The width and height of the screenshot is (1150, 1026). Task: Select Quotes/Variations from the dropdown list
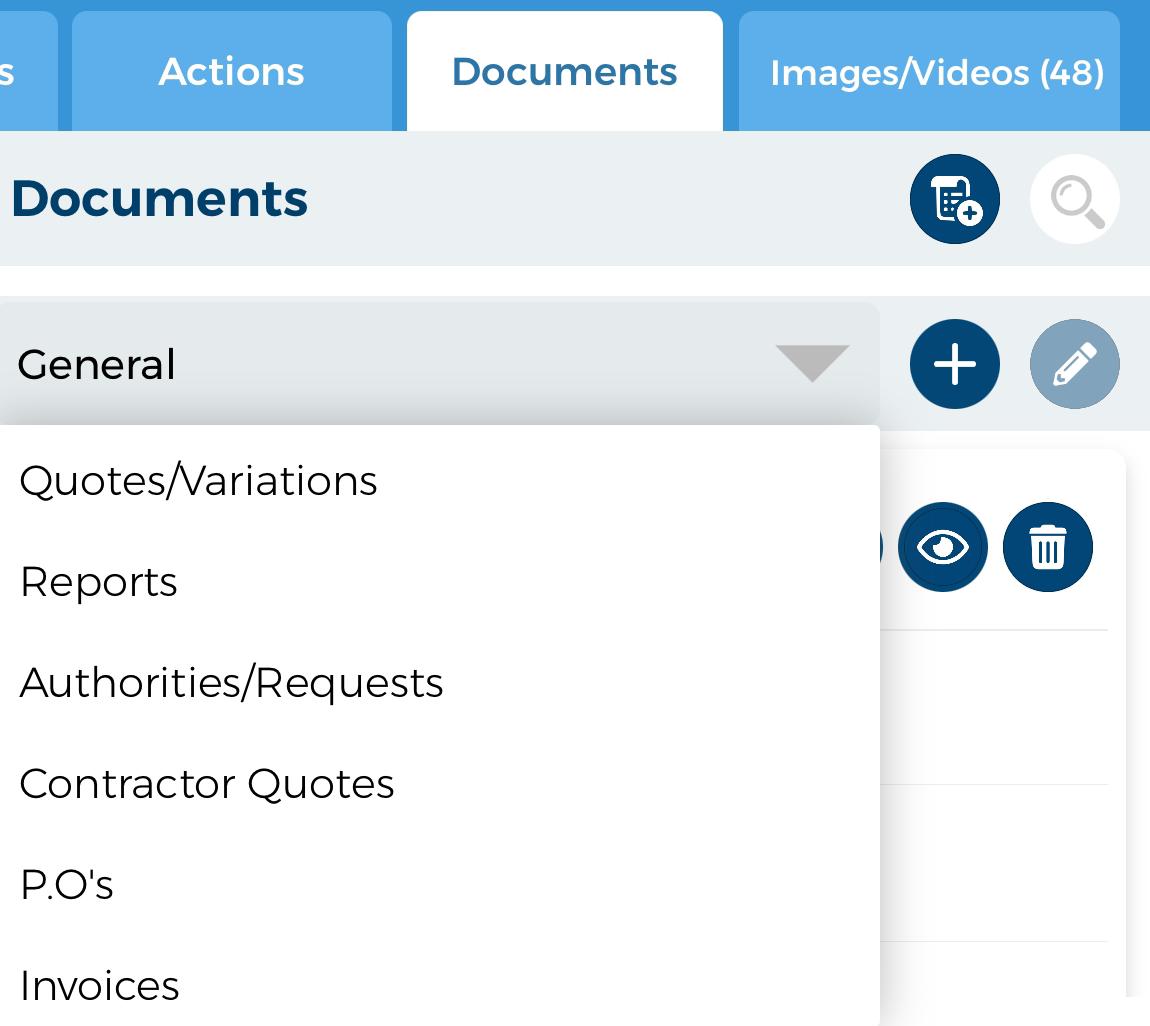point(198,481)
